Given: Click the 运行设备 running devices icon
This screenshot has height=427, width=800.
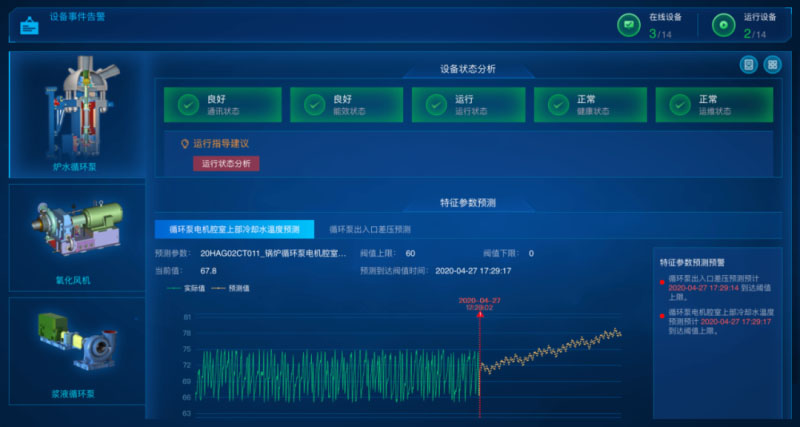Looking at the screenshot, I should pos(722,25).
